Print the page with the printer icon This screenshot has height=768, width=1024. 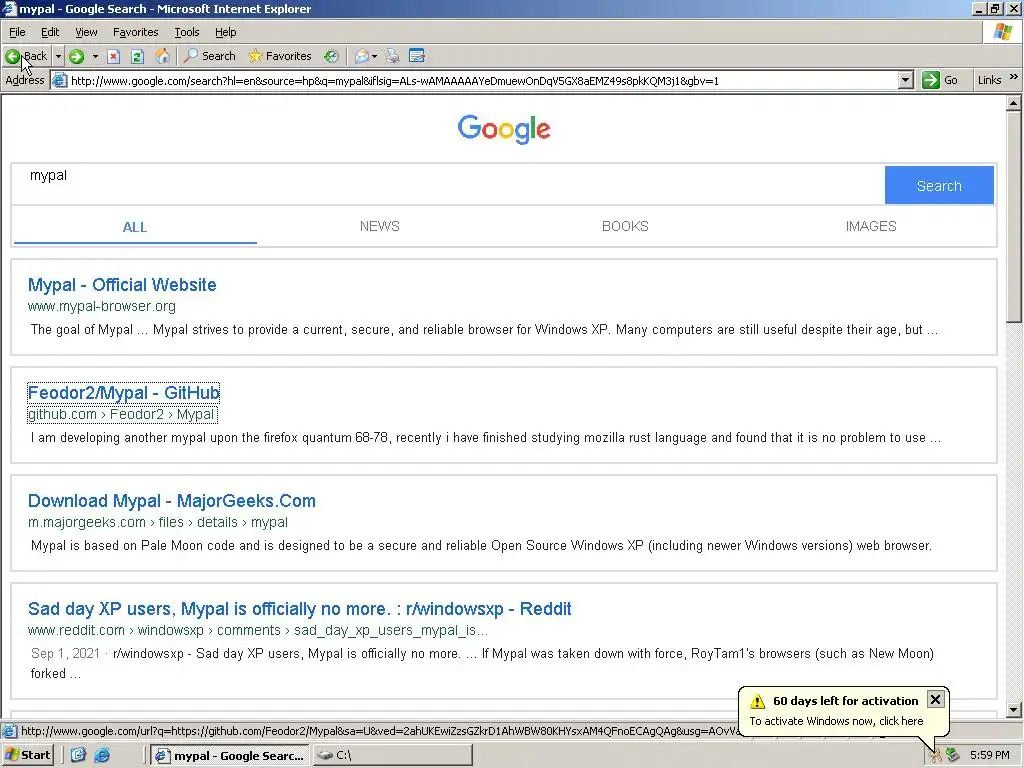[x=392, y=56]
